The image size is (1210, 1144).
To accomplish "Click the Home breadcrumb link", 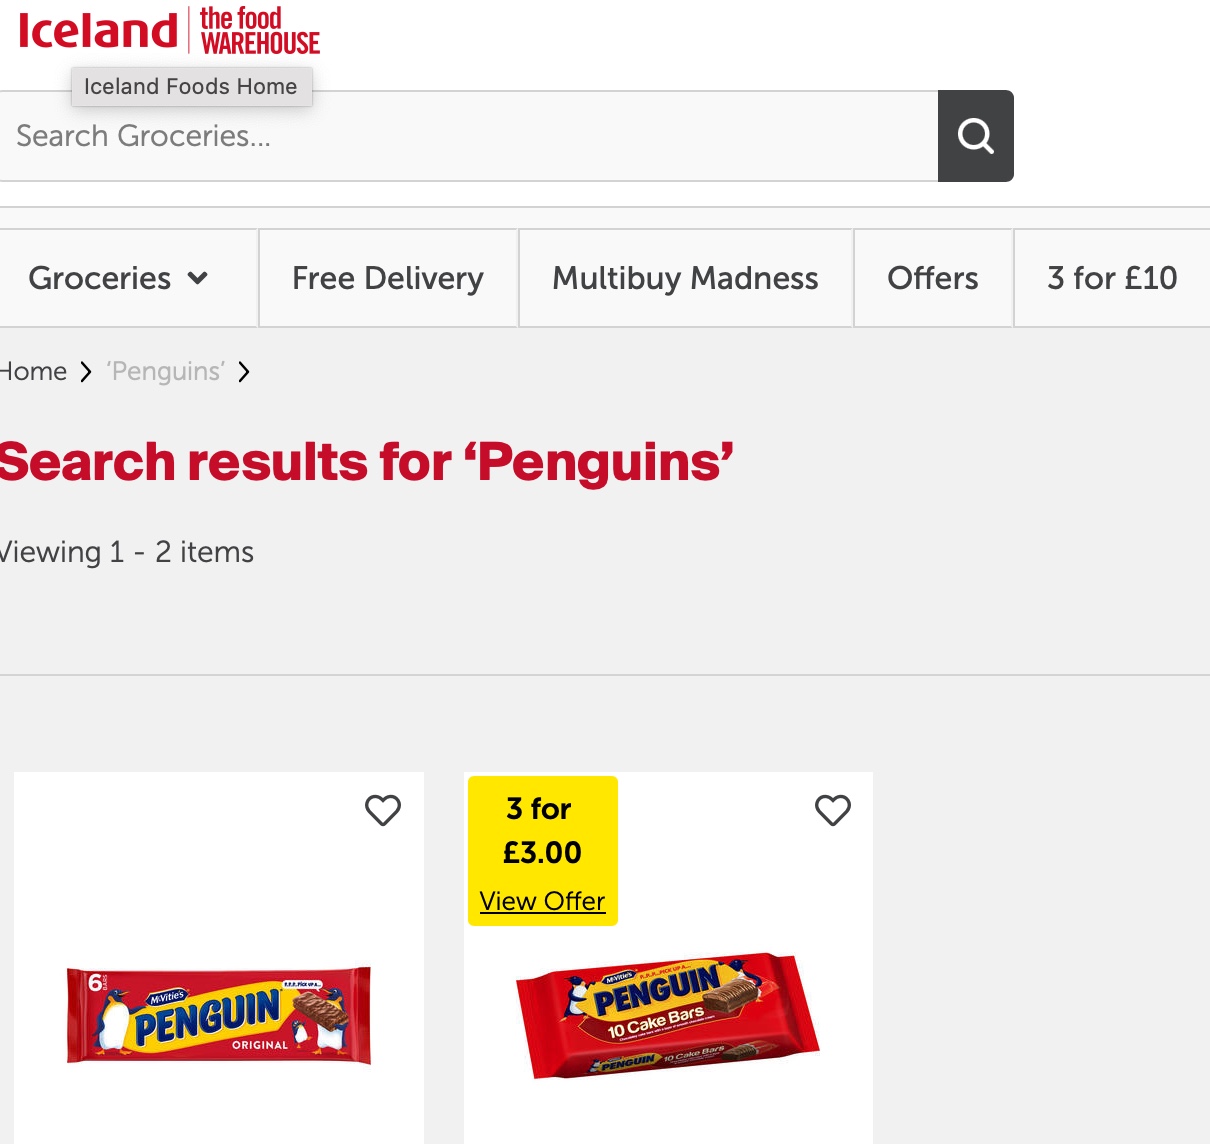I will click(x=34, y=372).
